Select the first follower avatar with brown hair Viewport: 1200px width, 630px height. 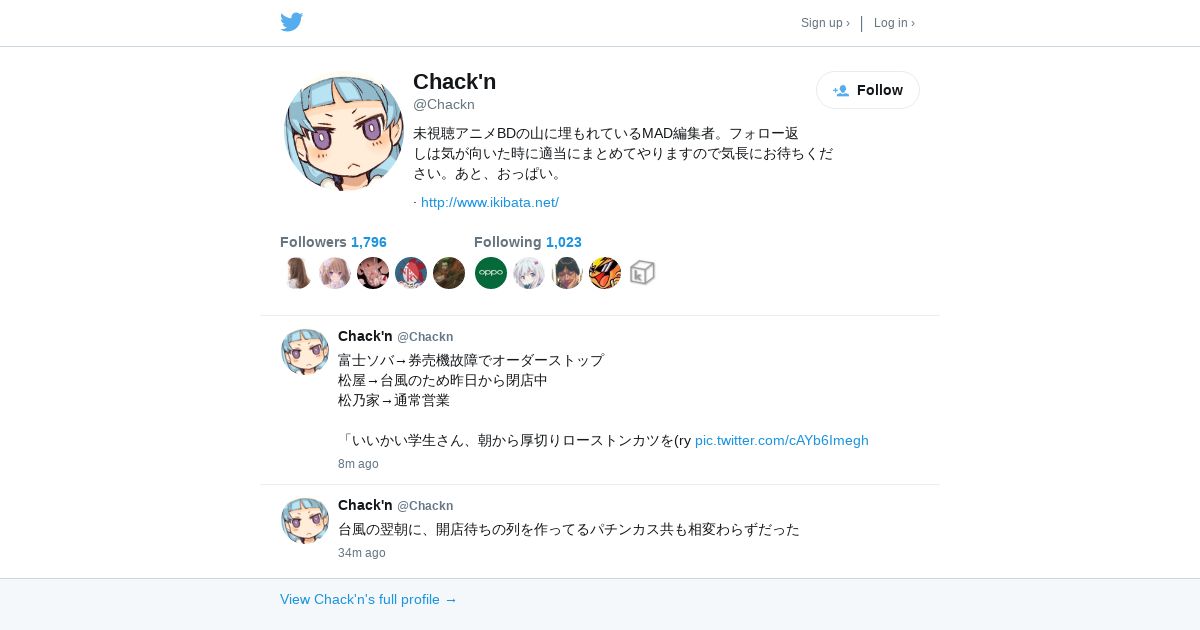pyautogui.click(x=297, y=273)
